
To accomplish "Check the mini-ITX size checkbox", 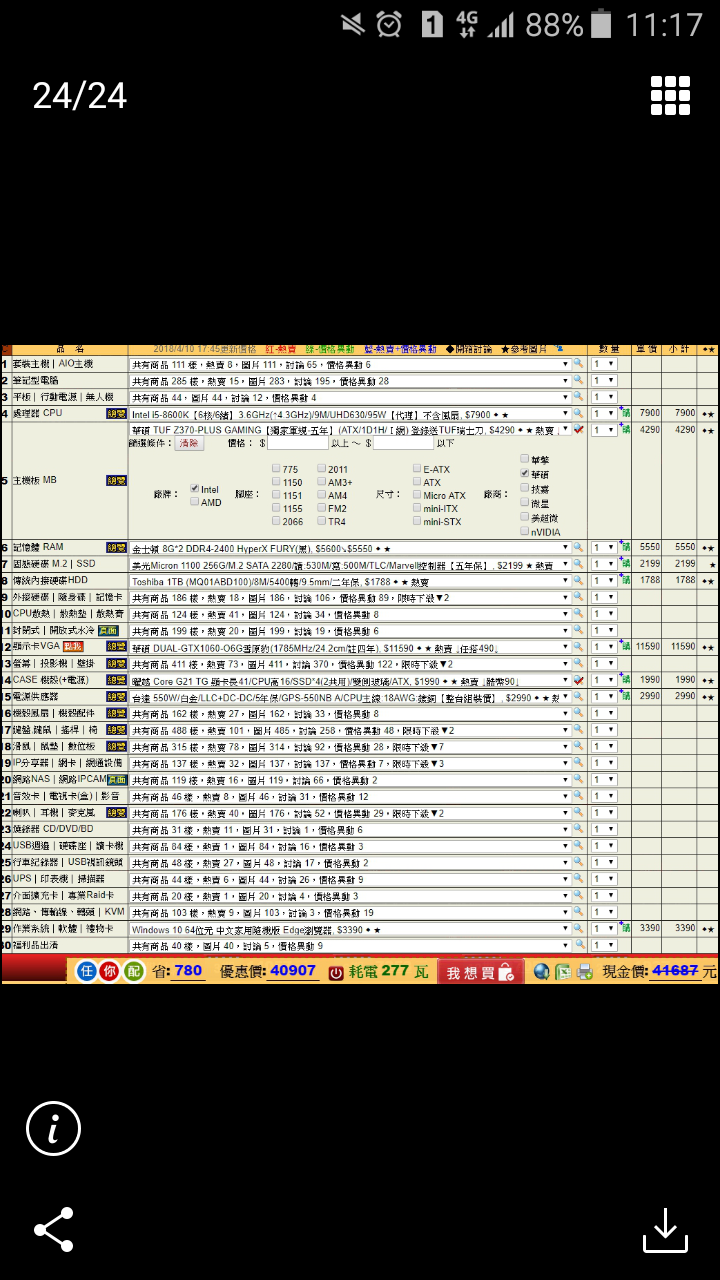I will (x=417, y=508).
